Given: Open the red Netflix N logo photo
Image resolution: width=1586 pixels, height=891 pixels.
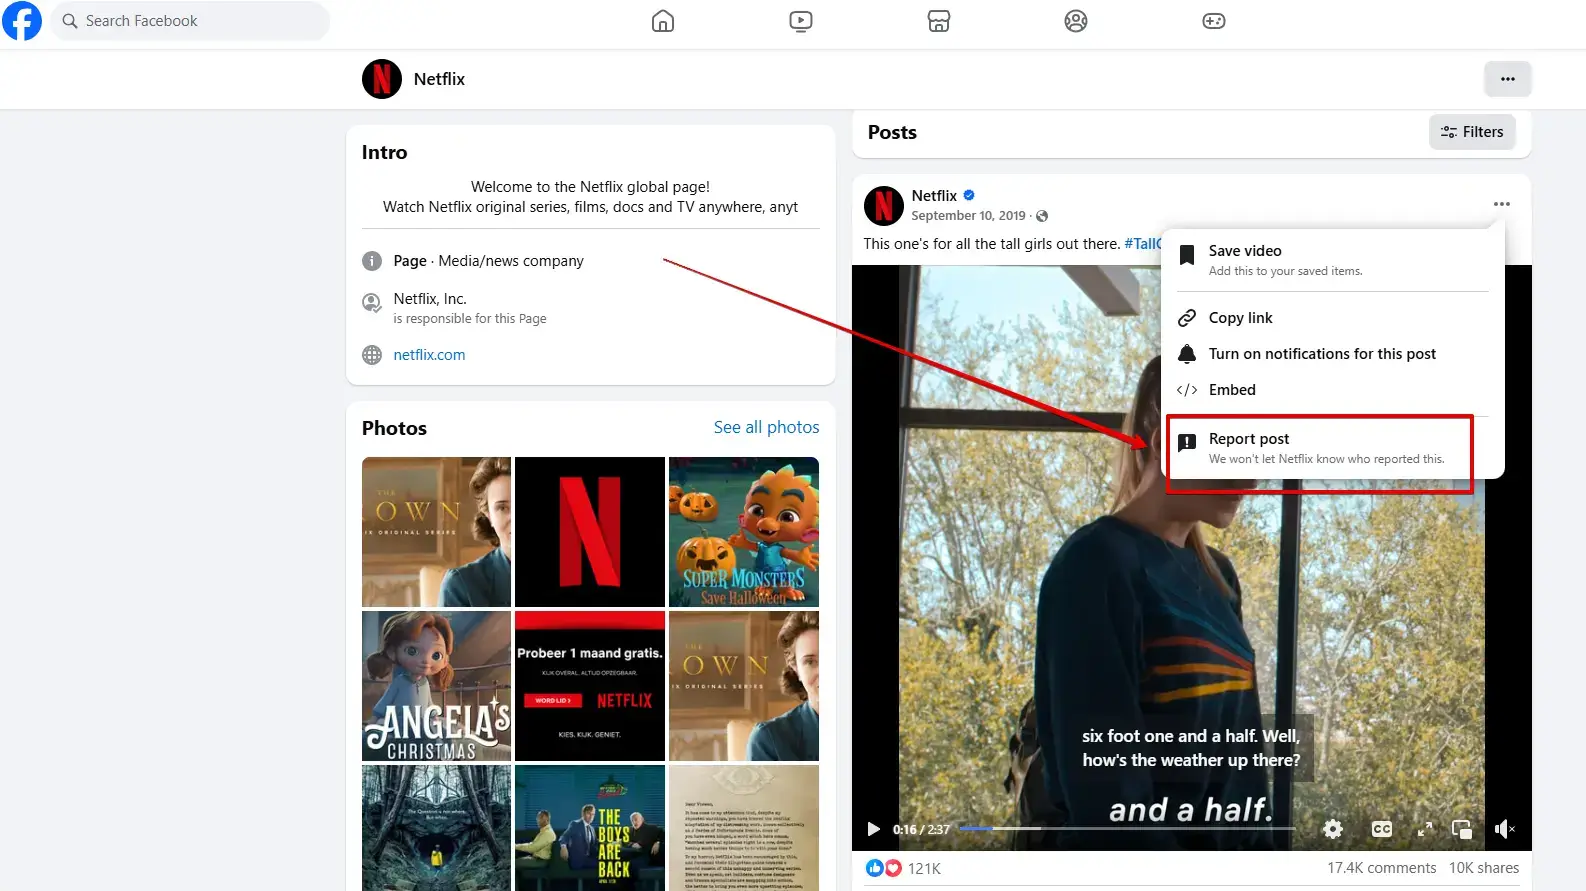Looking at the screenshot, I should (x=590, y=532).
